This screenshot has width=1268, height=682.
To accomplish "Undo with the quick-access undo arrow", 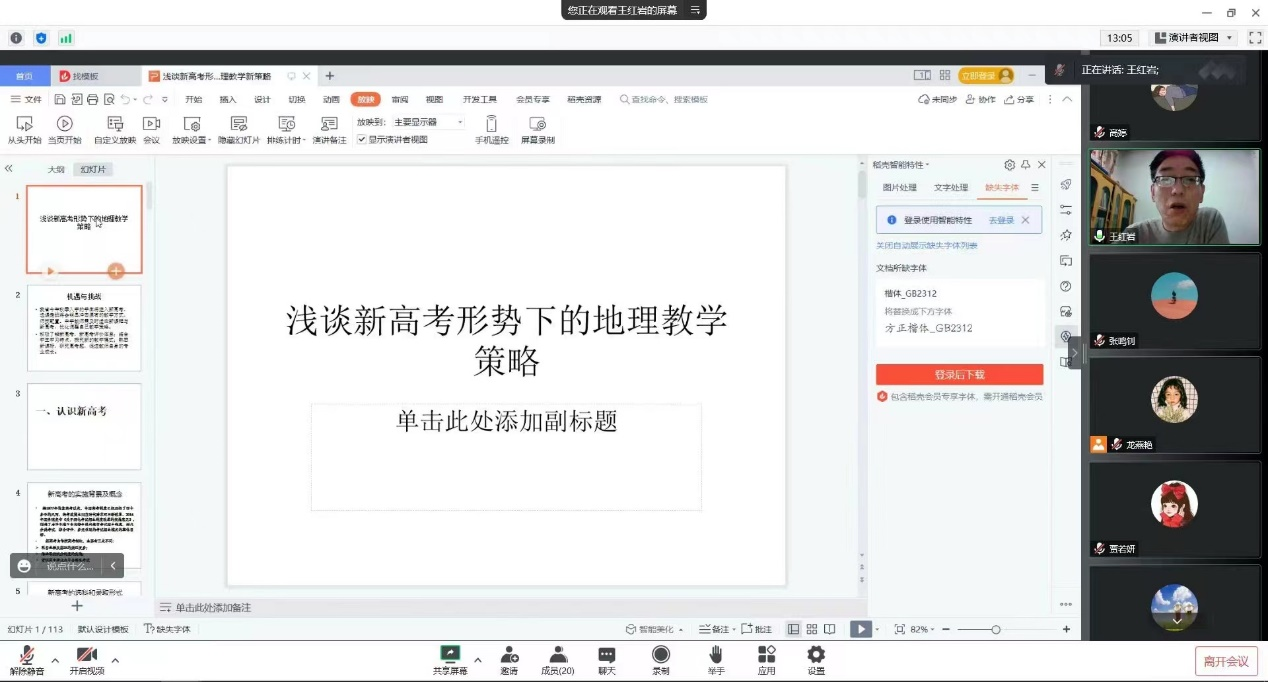I will 126,99.
